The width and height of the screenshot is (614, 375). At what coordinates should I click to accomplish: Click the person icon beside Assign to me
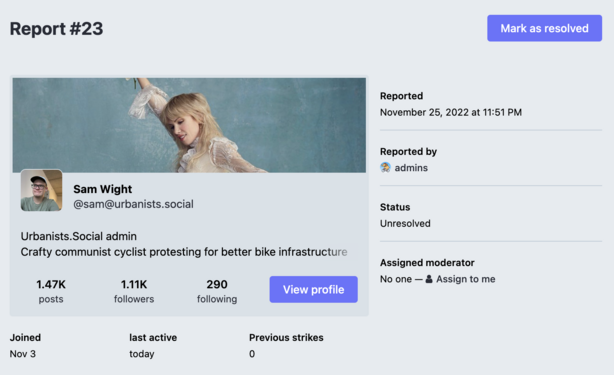click(429, 279)
